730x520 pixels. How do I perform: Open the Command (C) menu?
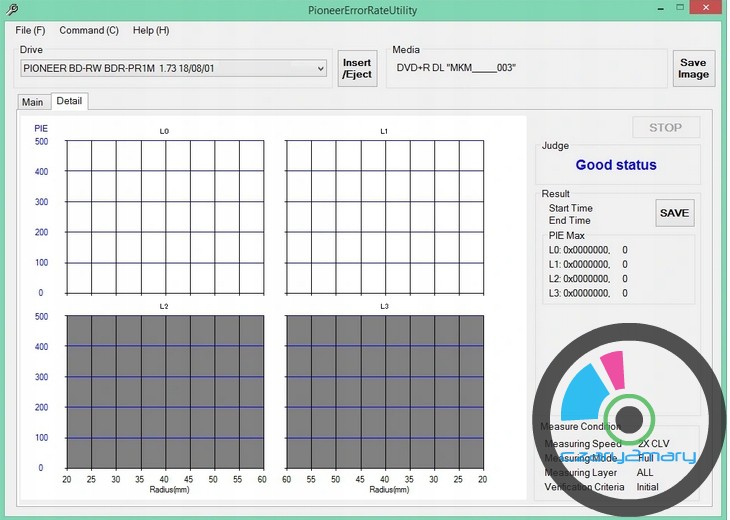point(89,30)
